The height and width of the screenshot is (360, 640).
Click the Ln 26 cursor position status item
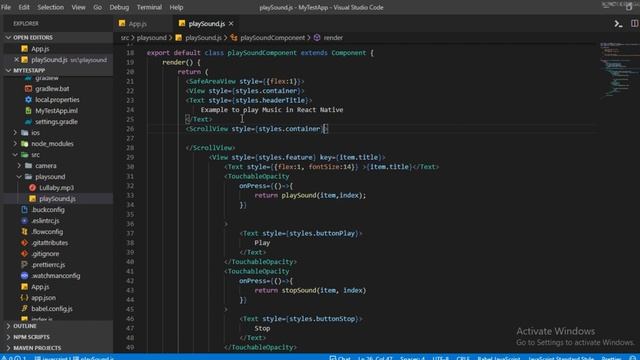[375, 358]
